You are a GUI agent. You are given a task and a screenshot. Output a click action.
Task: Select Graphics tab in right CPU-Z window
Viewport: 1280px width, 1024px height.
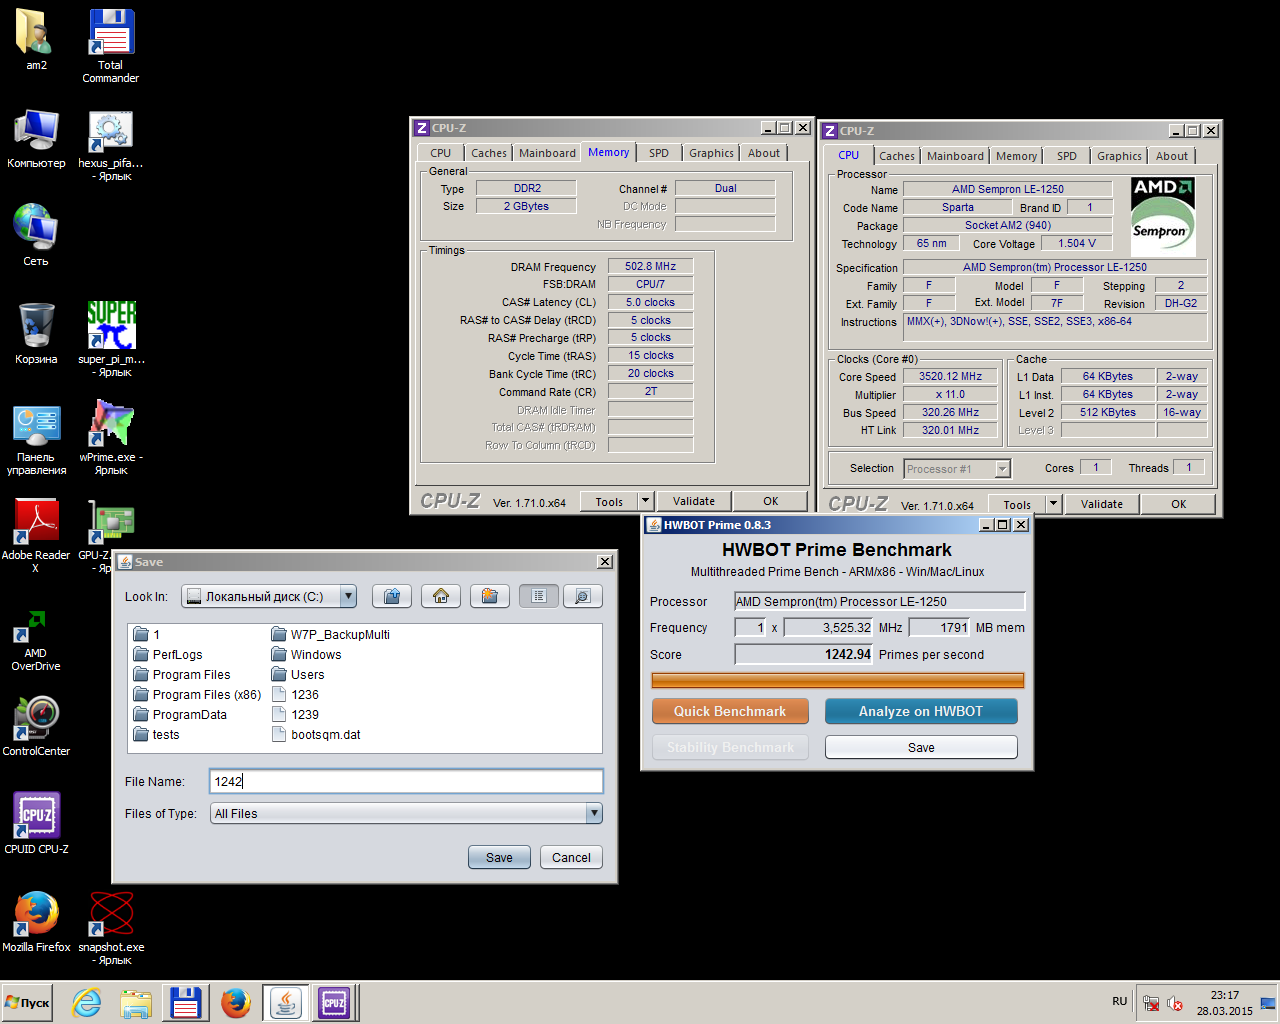pyautogui.click(x=1119, y=156)
